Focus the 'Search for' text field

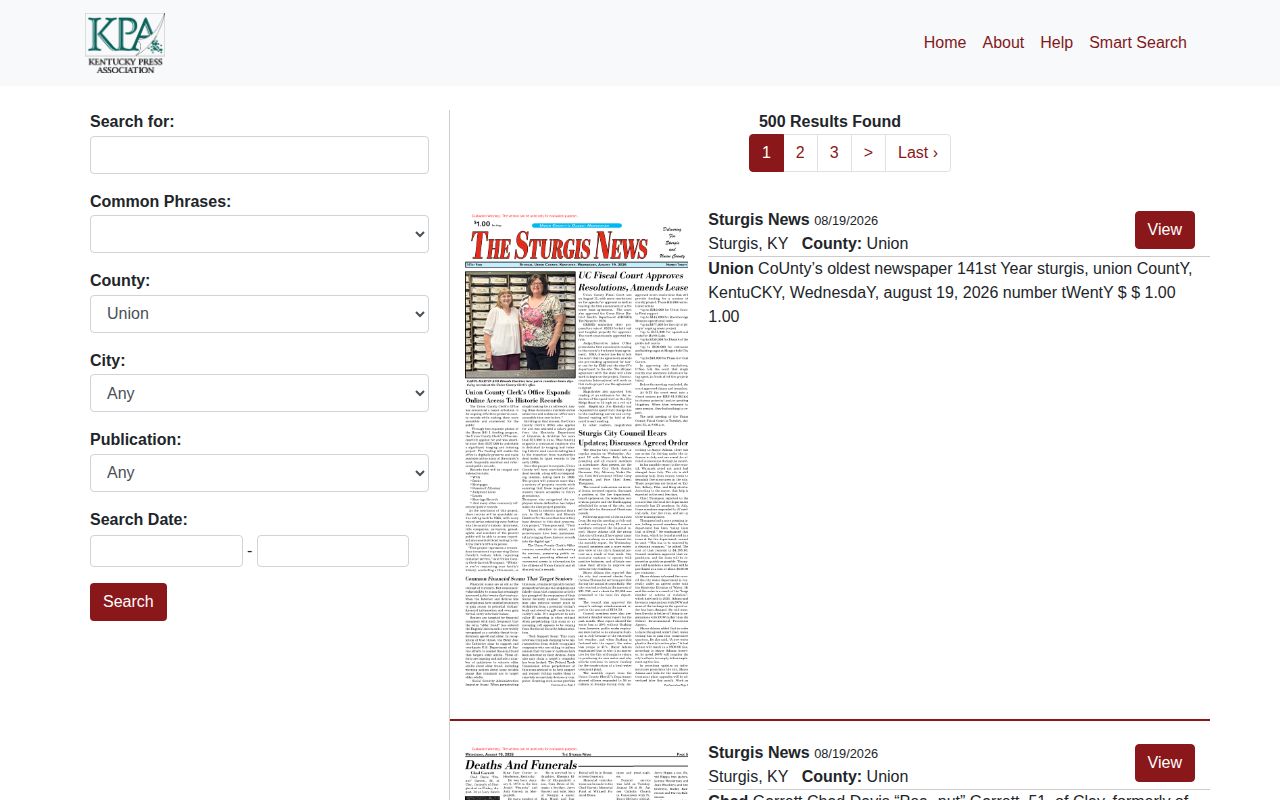259,155
